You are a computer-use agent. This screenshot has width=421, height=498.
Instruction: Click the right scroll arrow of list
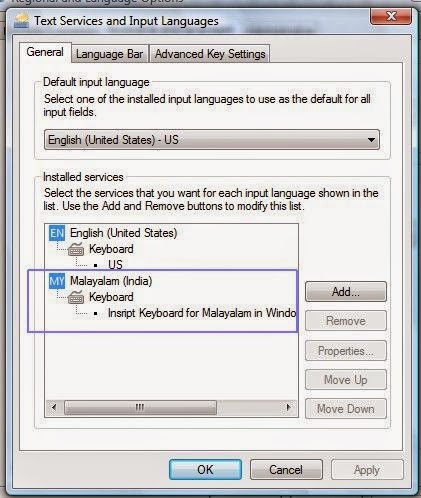coord(288,407)
